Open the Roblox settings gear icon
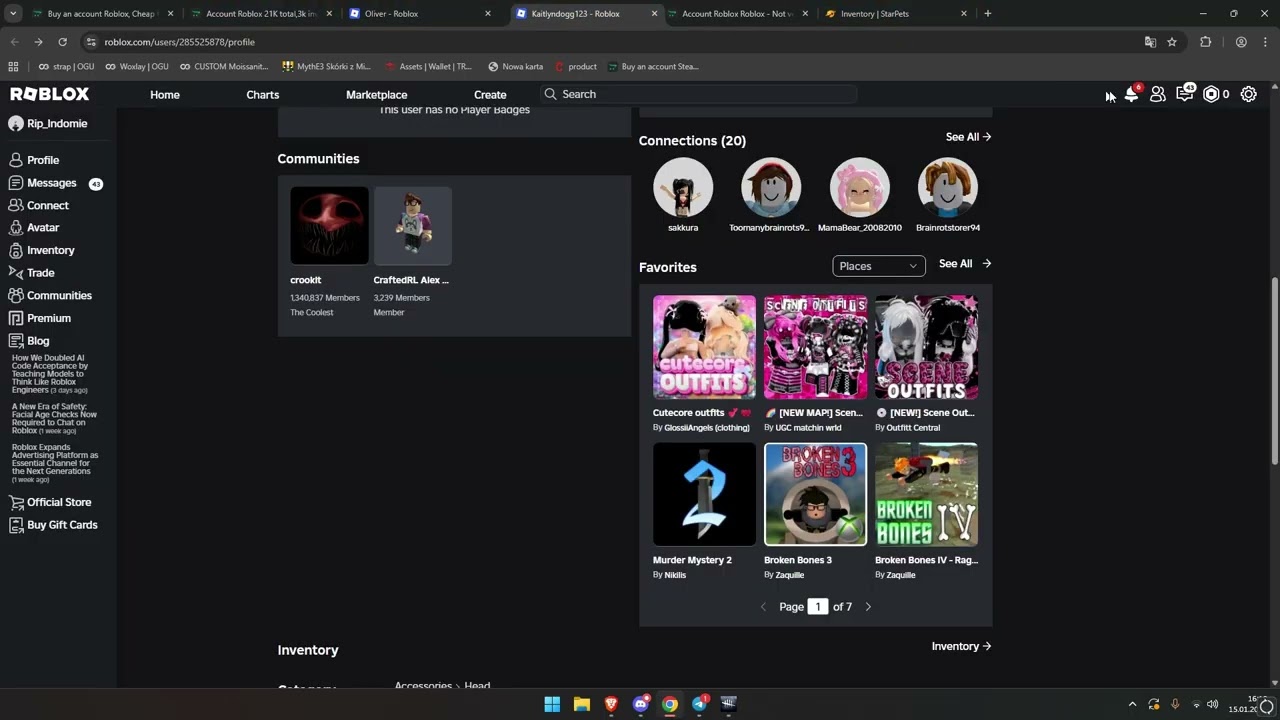1280x720 pixels. click(1249, 94)
